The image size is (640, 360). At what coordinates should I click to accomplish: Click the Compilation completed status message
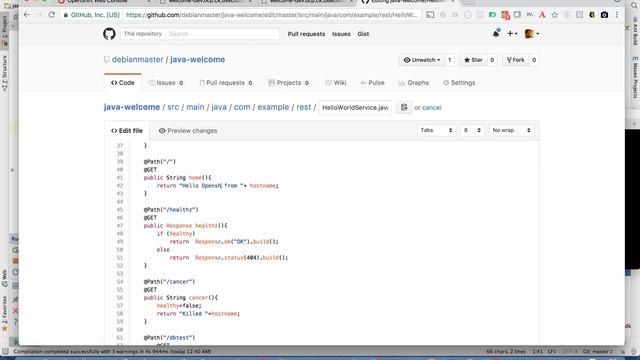pos(112,351)
